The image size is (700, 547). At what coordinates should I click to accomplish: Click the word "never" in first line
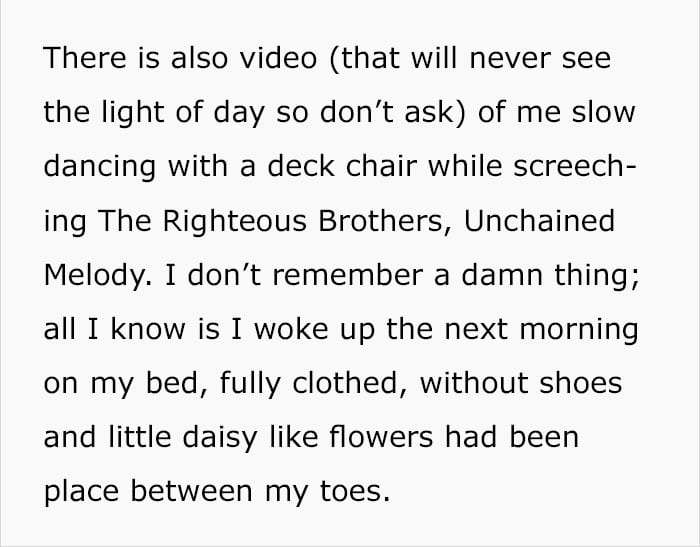(509, 58)
